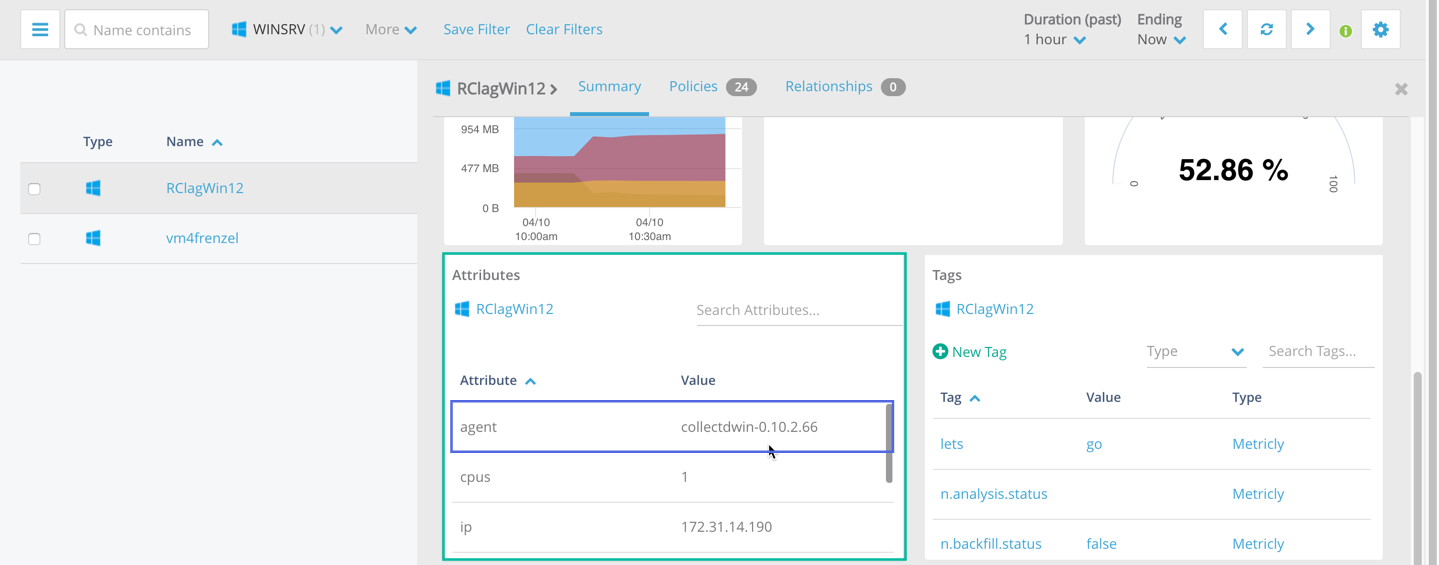Open the tag Type dropdown

(x=1196, y=352)
